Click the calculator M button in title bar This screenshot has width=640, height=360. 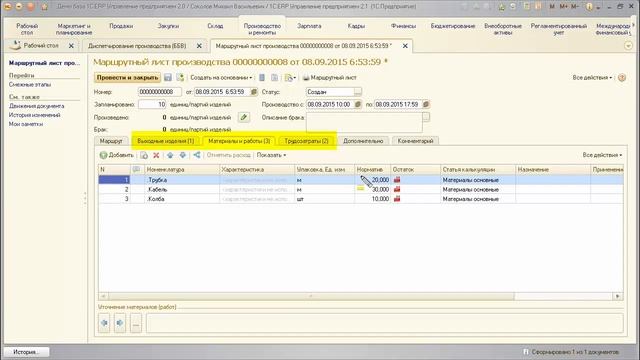point(552,7)
